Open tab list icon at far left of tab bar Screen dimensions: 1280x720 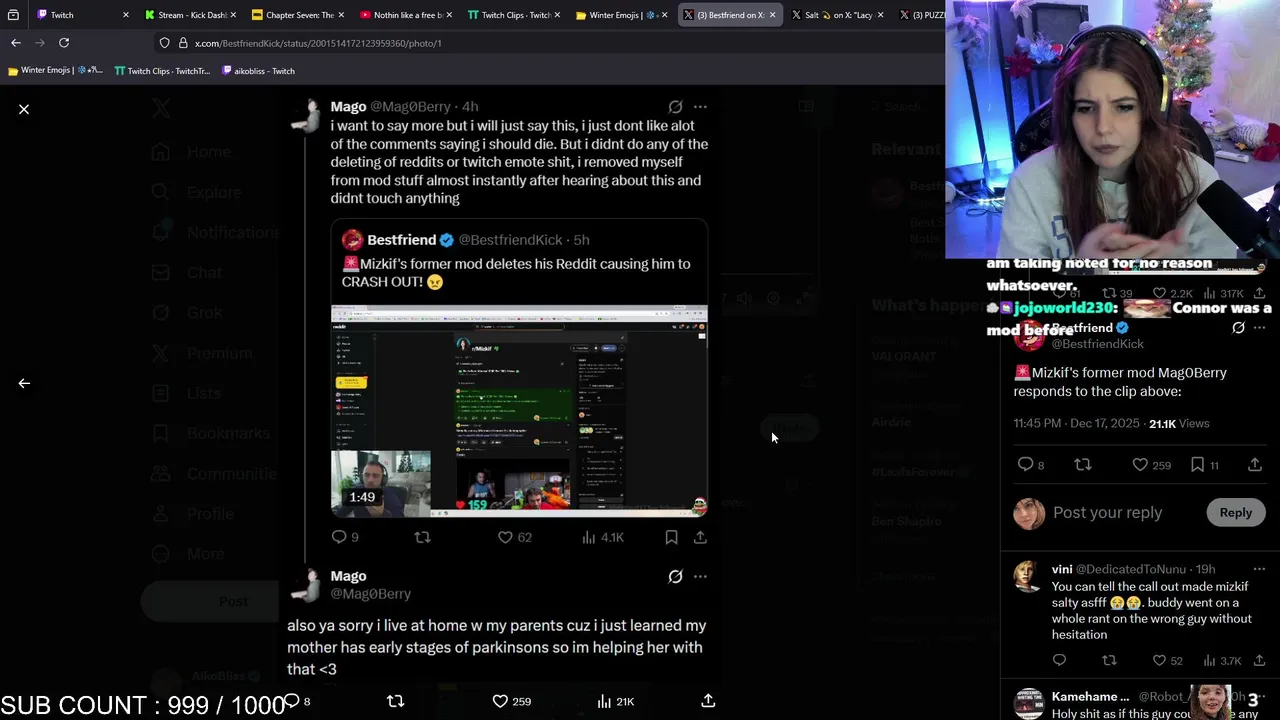[x=13, y=15]
